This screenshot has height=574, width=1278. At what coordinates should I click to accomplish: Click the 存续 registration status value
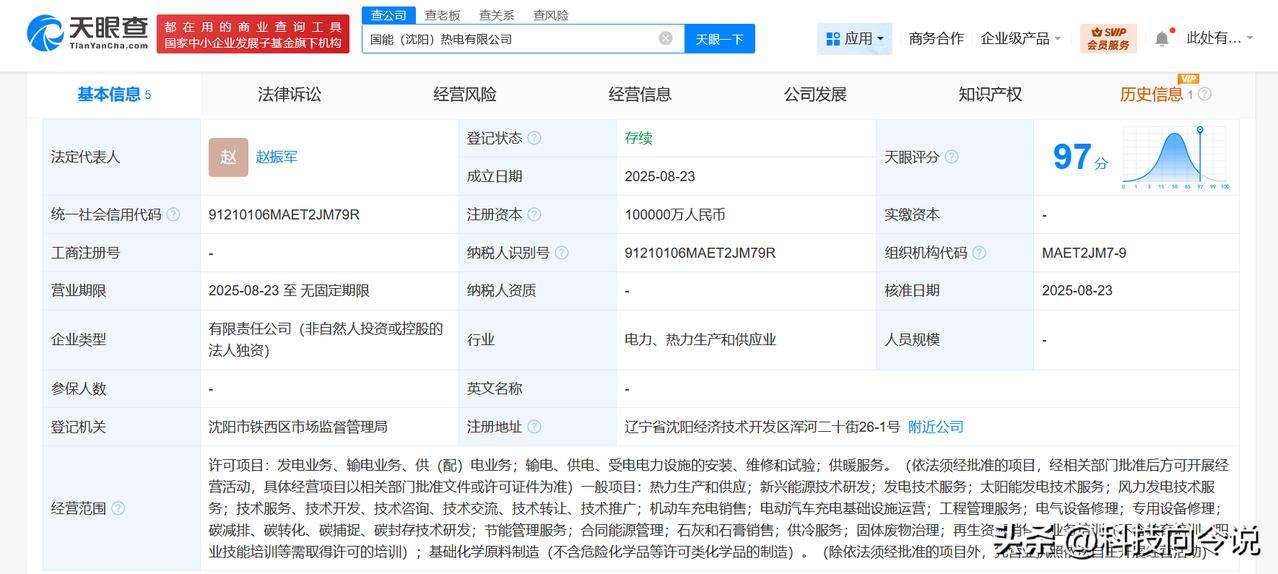(x=638, y=138)
